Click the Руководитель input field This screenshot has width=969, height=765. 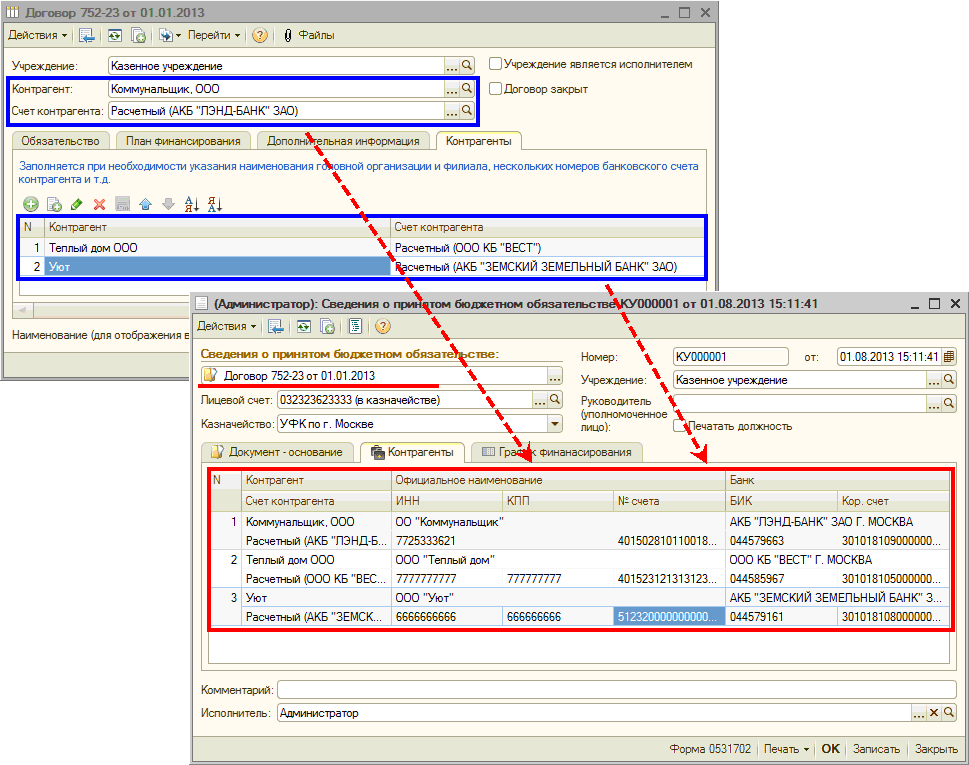tap(800, 404)
